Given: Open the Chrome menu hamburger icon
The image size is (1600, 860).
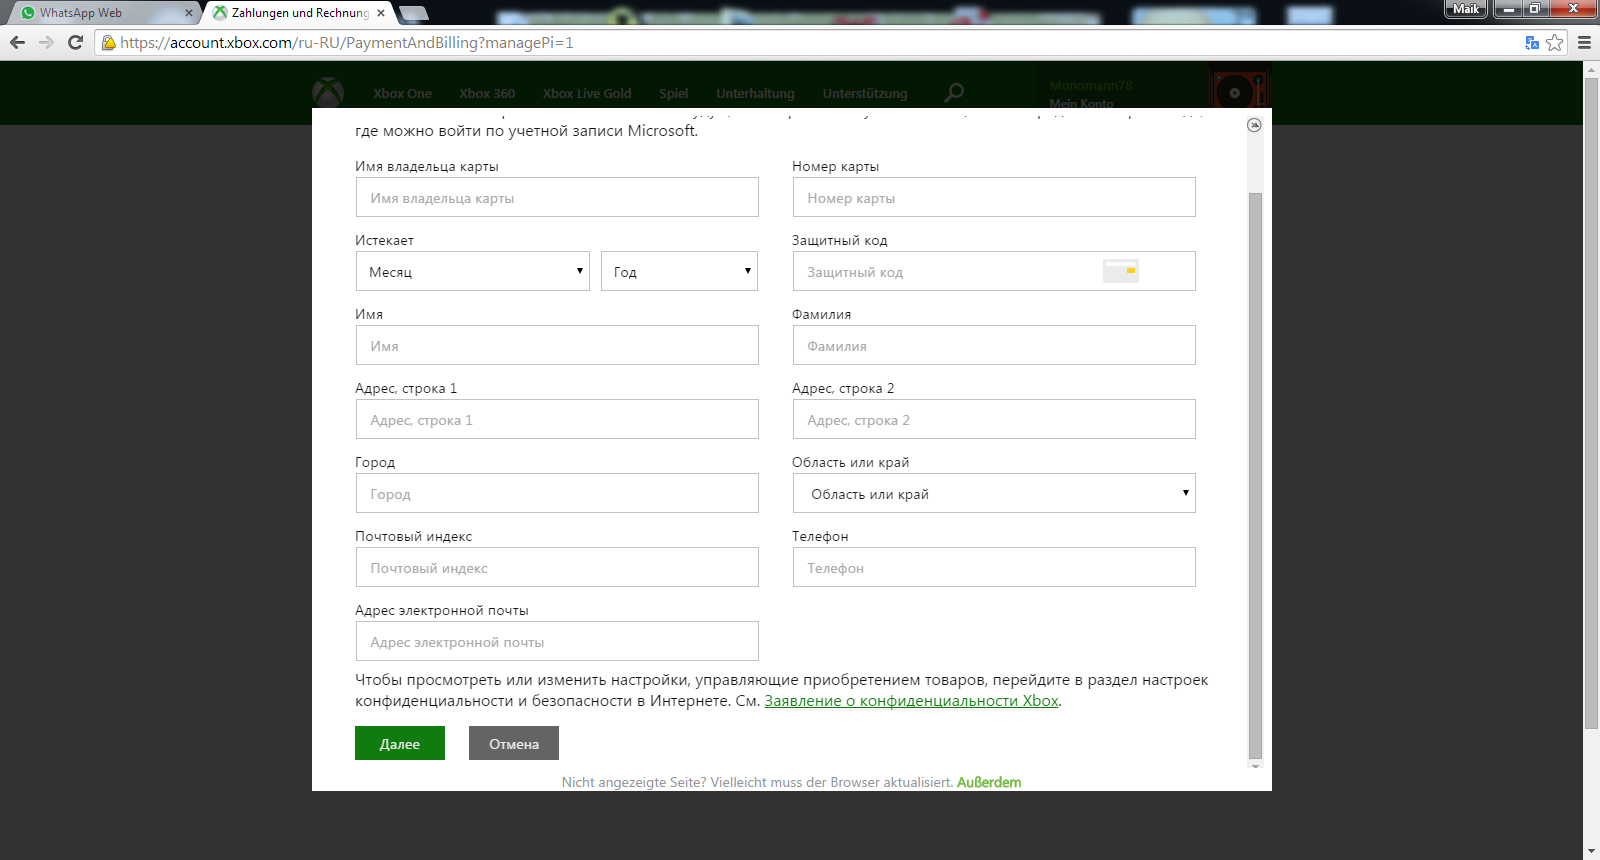Looking at the screenshot, I should click(x=1584, y=42).
